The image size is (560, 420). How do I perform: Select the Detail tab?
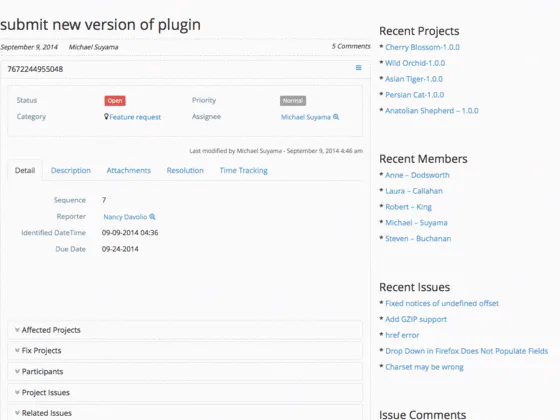(25, 170)
